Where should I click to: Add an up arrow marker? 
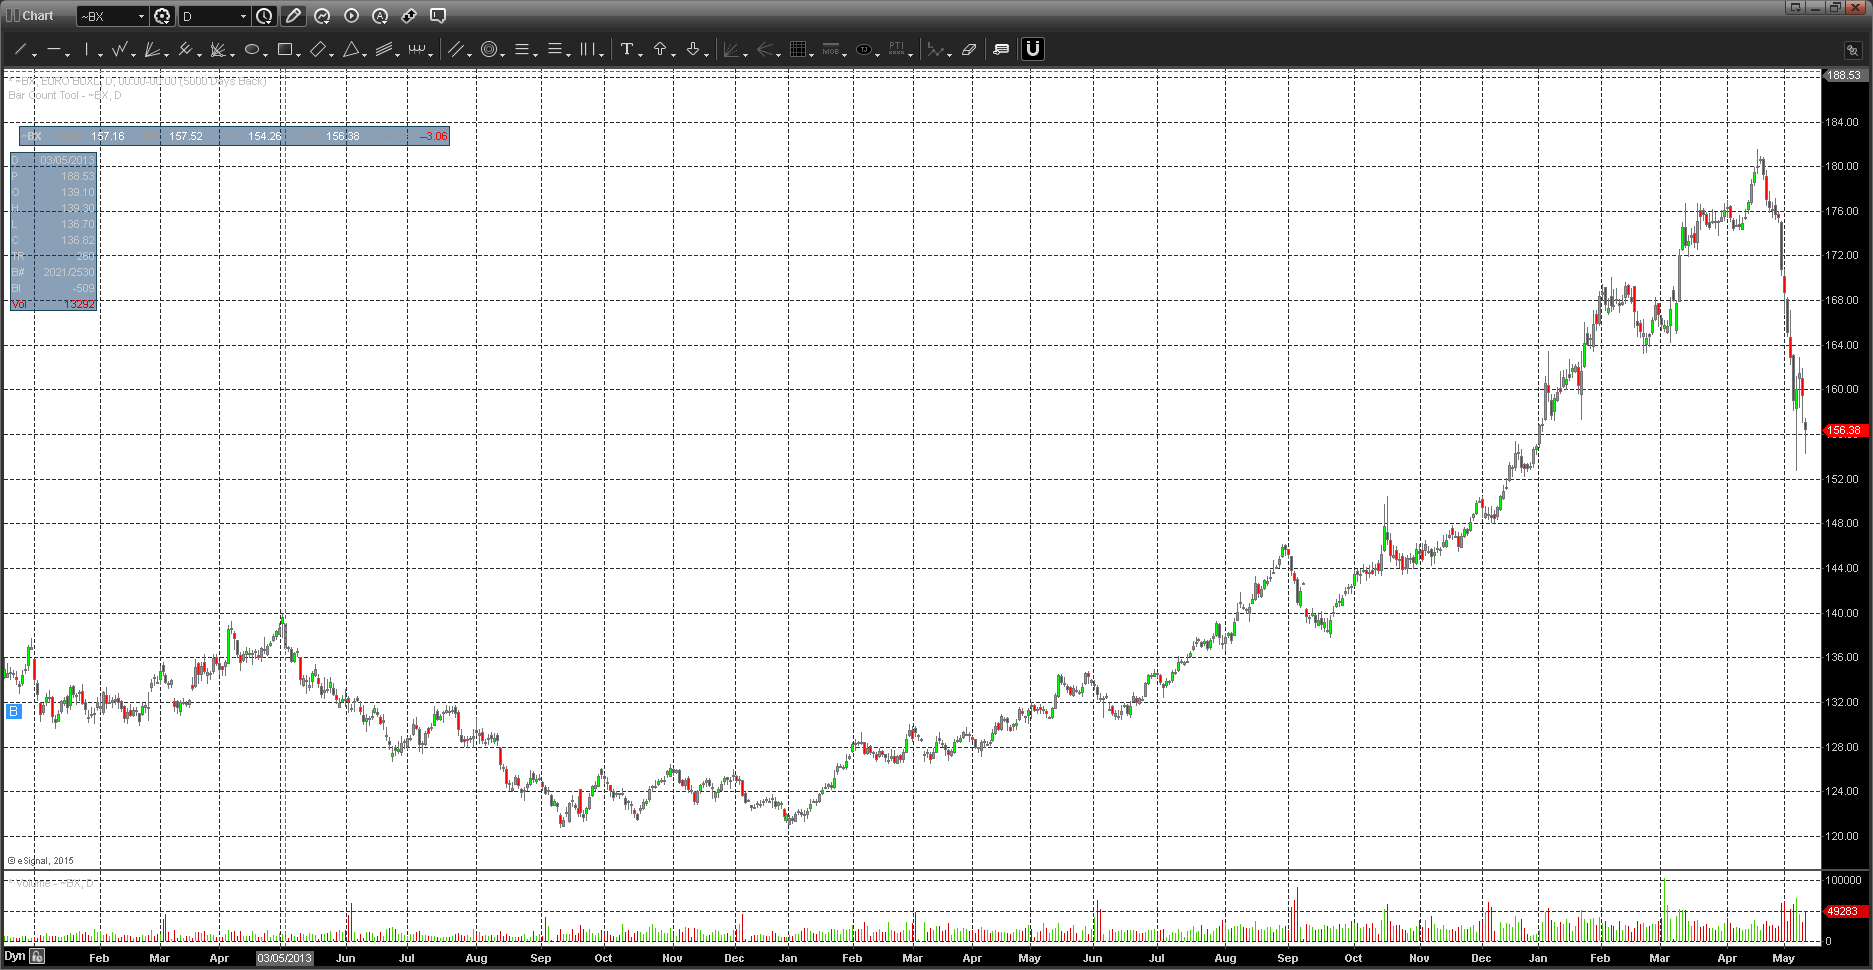[660, 49]
